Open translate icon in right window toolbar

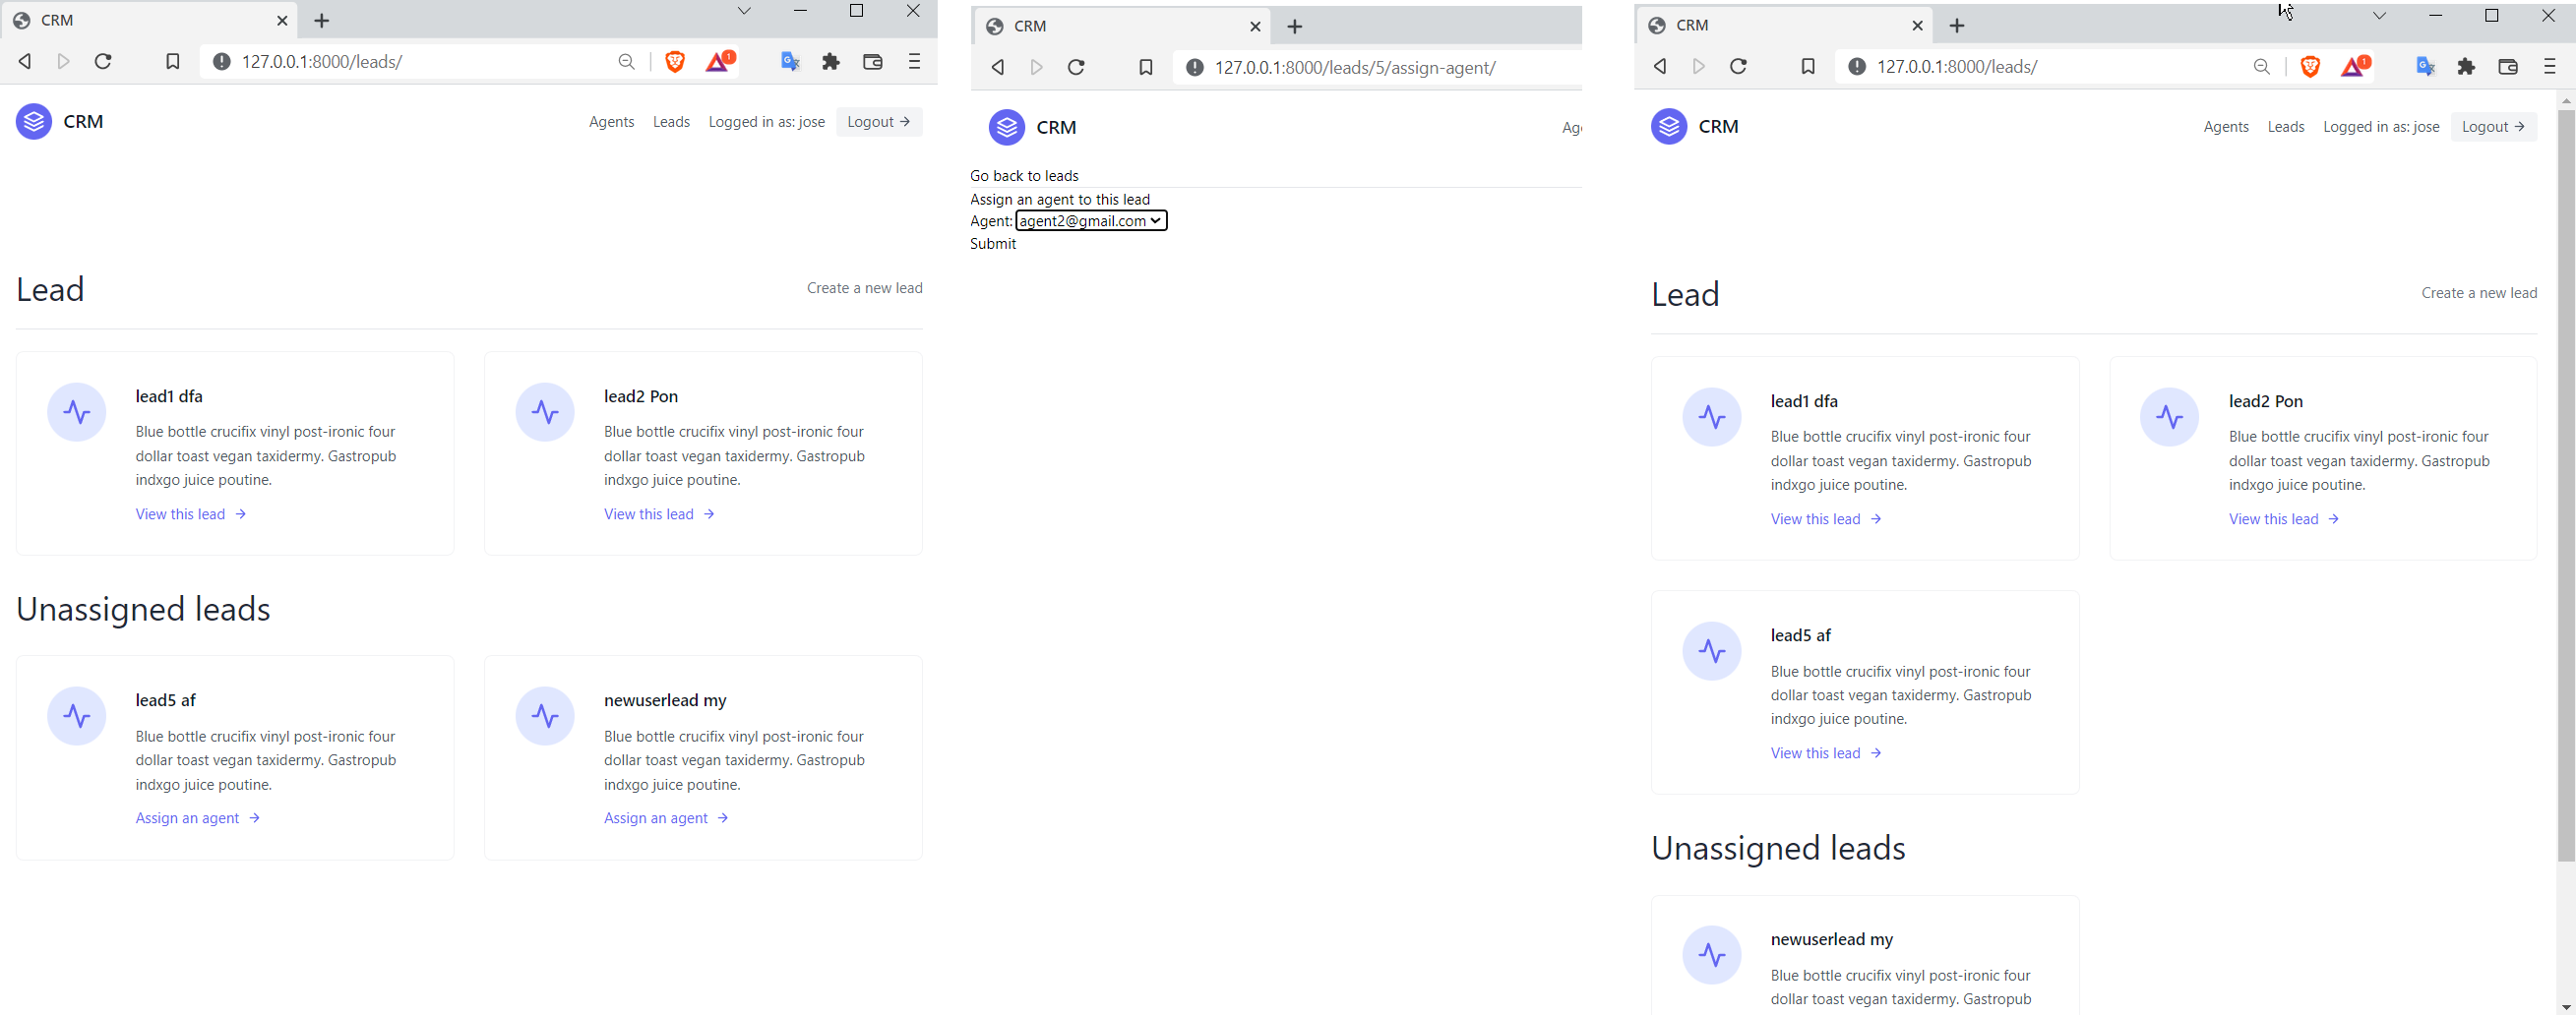coord(2425,66)
